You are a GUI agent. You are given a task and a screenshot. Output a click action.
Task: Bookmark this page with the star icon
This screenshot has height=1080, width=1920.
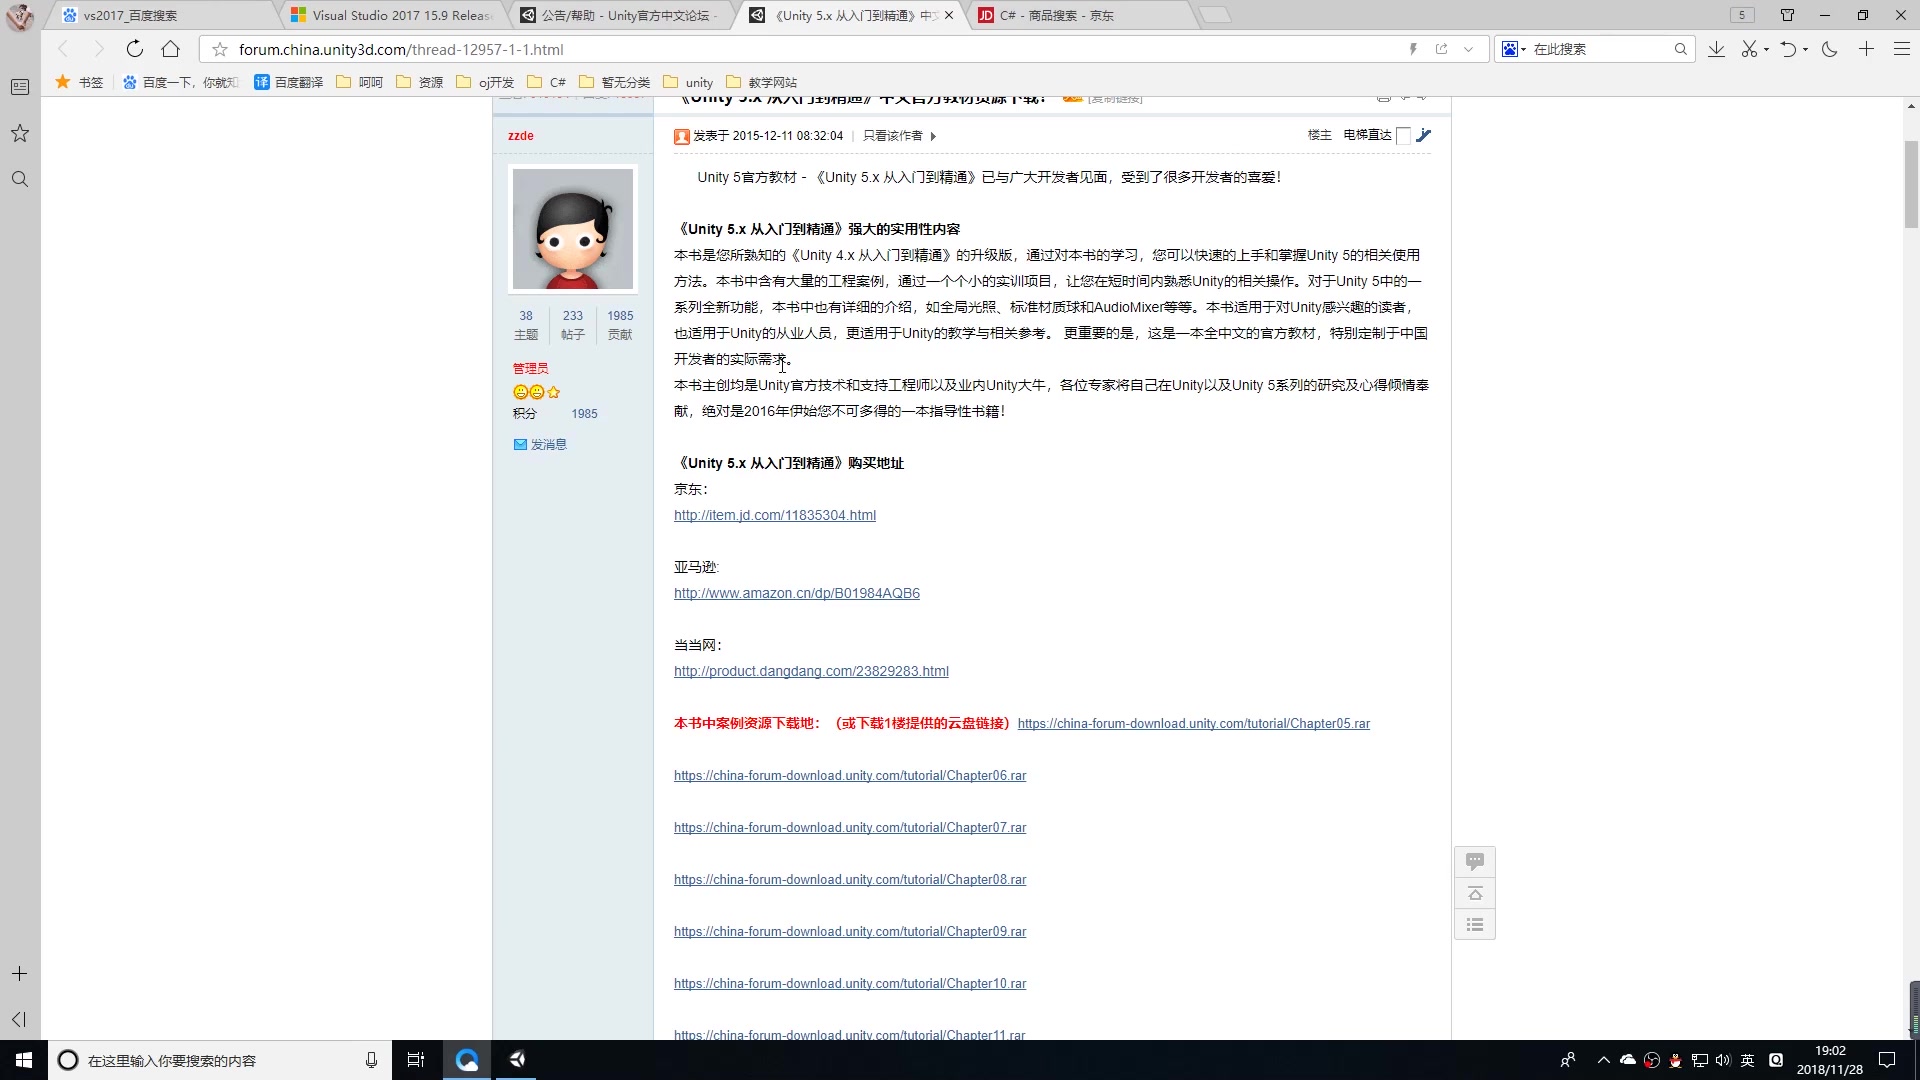click(x=220, y=49)
